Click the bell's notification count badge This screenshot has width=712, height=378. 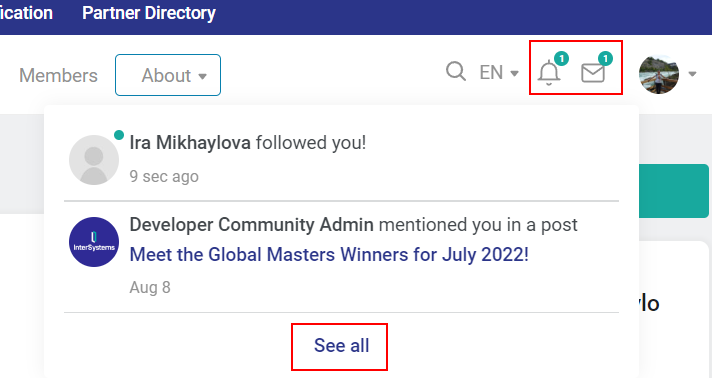pos(562,59)
